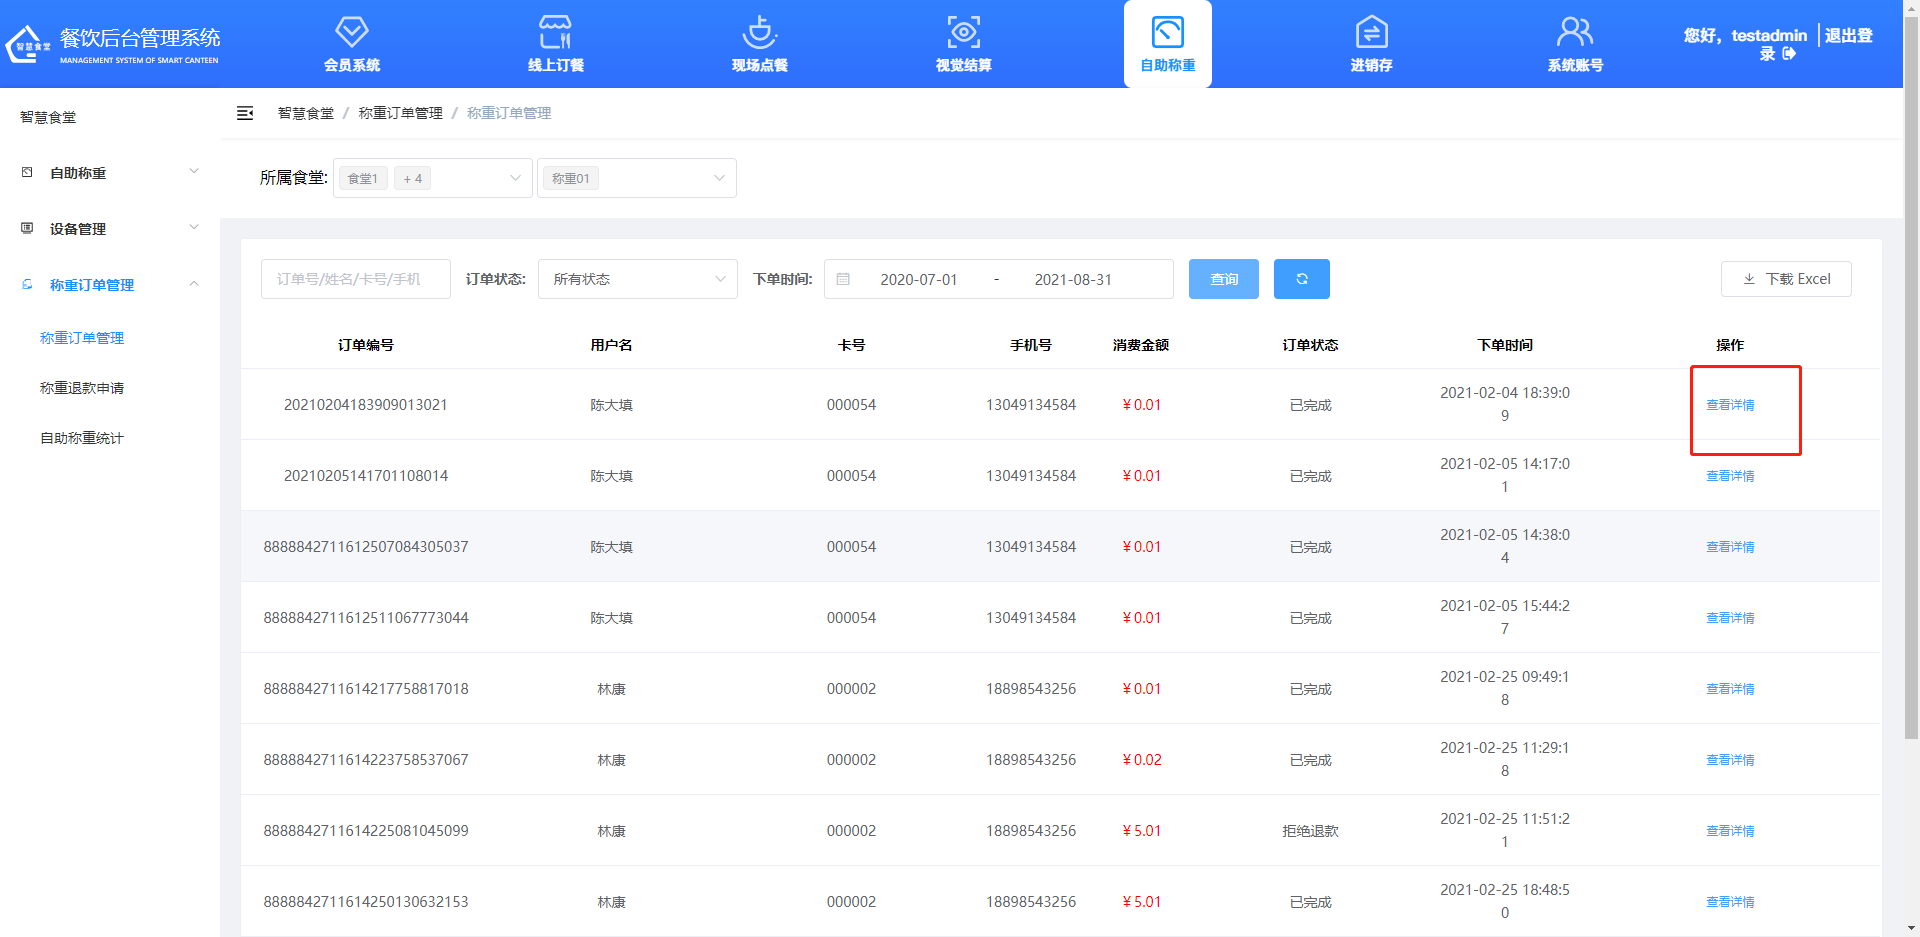The width and height of the screenshot is (1920, 937).
Task: View details of order 20210204183909013021
Action: pyautogui.click(x=1730, y=405)
